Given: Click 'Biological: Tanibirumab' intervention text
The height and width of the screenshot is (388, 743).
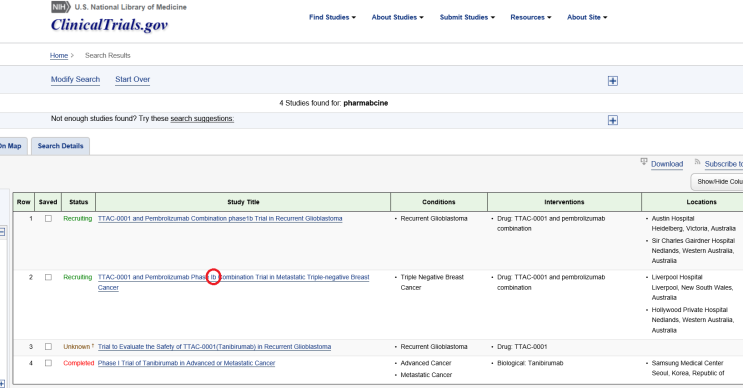Looking at the screenshot, I should click(530, 363).
